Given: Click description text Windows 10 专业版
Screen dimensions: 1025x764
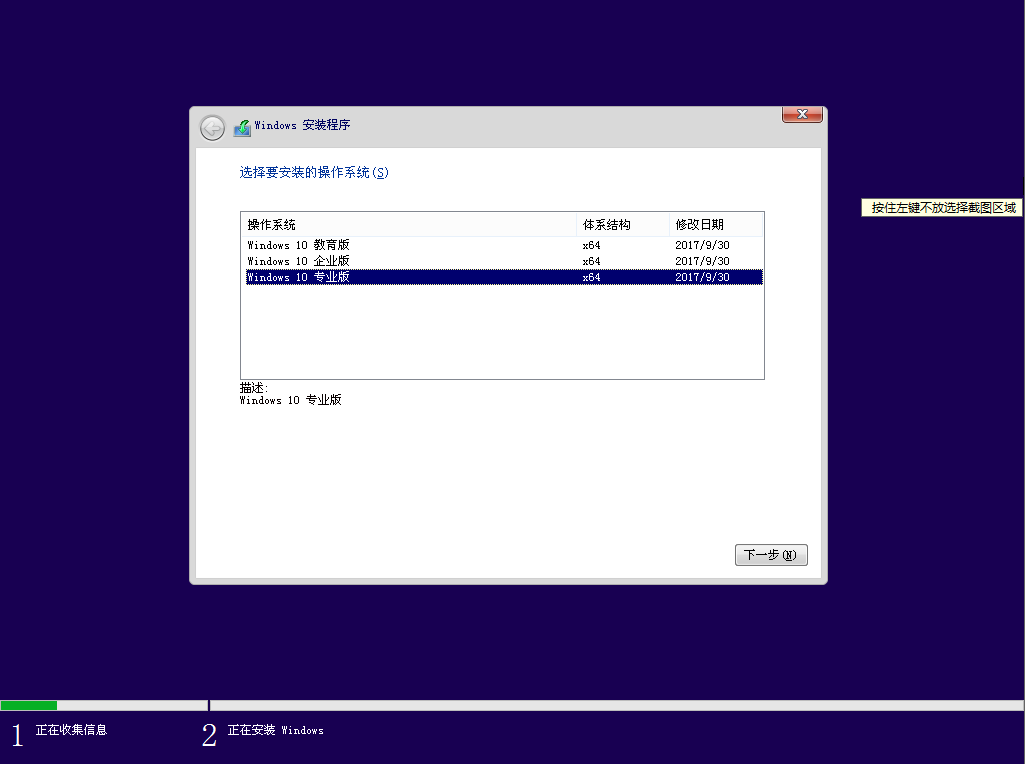Looking at the screenshot, I should pos(290,400).
